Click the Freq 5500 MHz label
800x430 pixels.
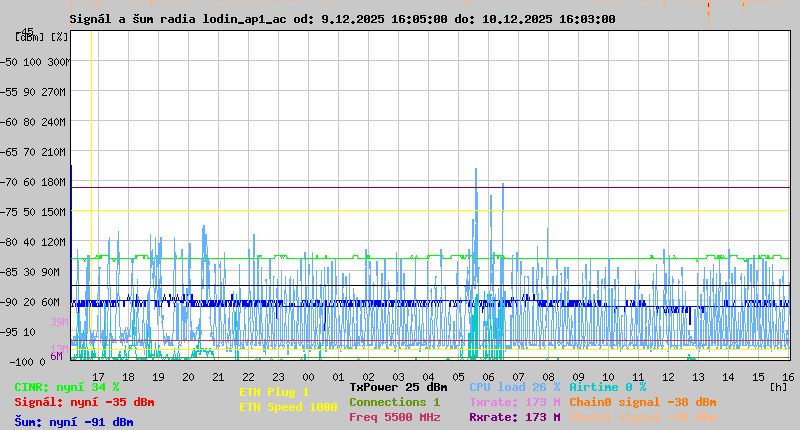pos(394,417)
